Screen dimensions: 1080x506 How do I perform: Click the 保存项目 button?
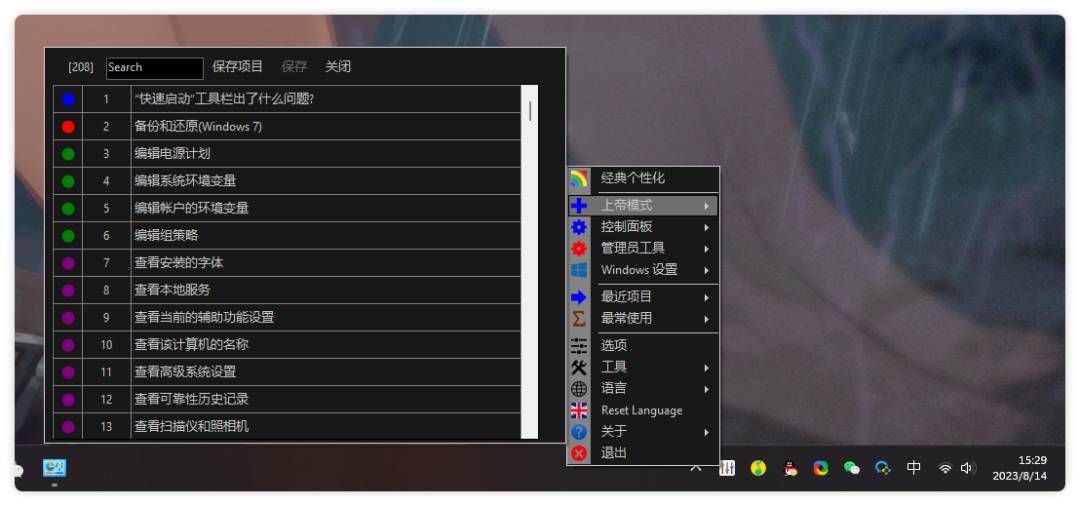coord(238,67)
